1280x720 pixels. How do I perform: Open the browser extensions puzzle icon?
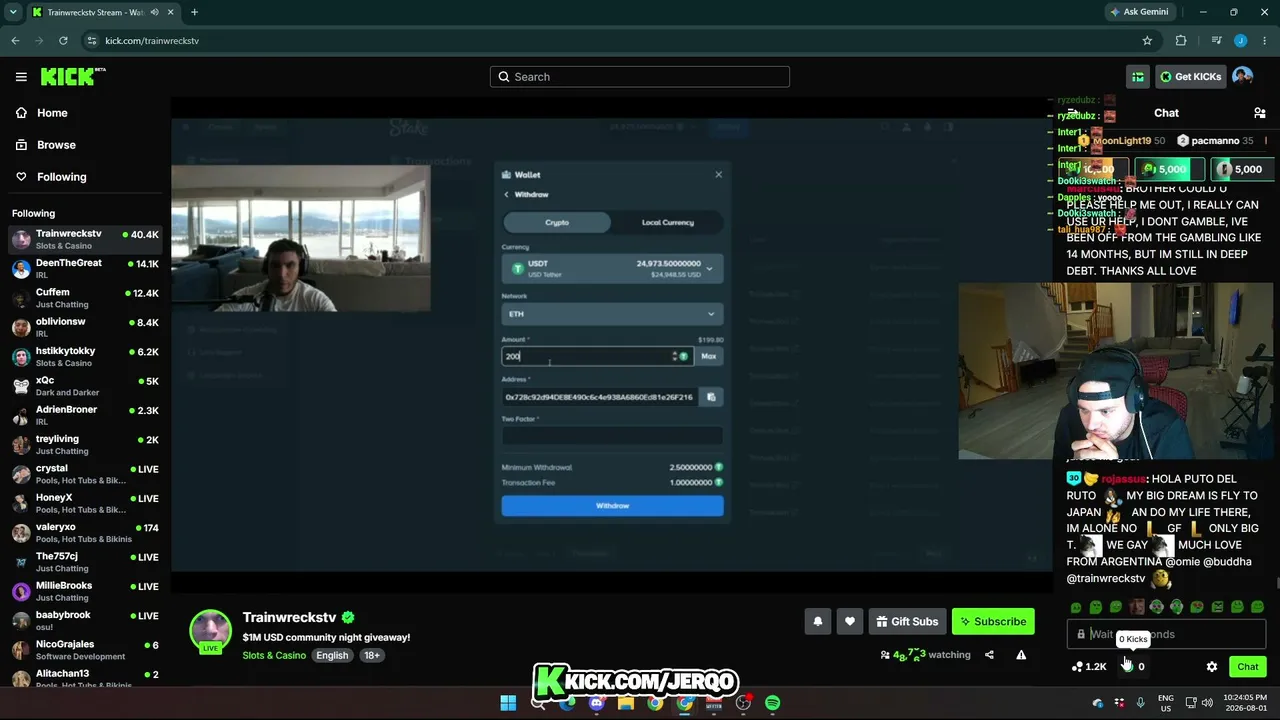click(1181, 41)
